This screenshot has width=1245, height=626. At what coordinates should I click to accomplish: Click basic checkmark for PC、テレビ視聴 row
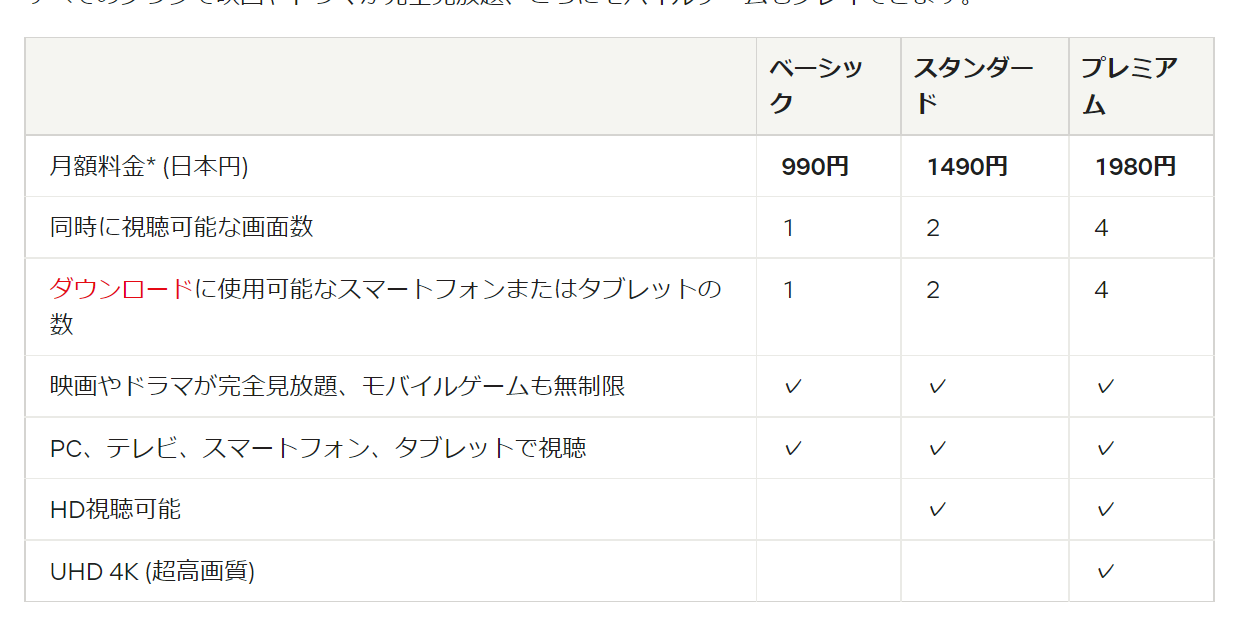click(793, 448)
